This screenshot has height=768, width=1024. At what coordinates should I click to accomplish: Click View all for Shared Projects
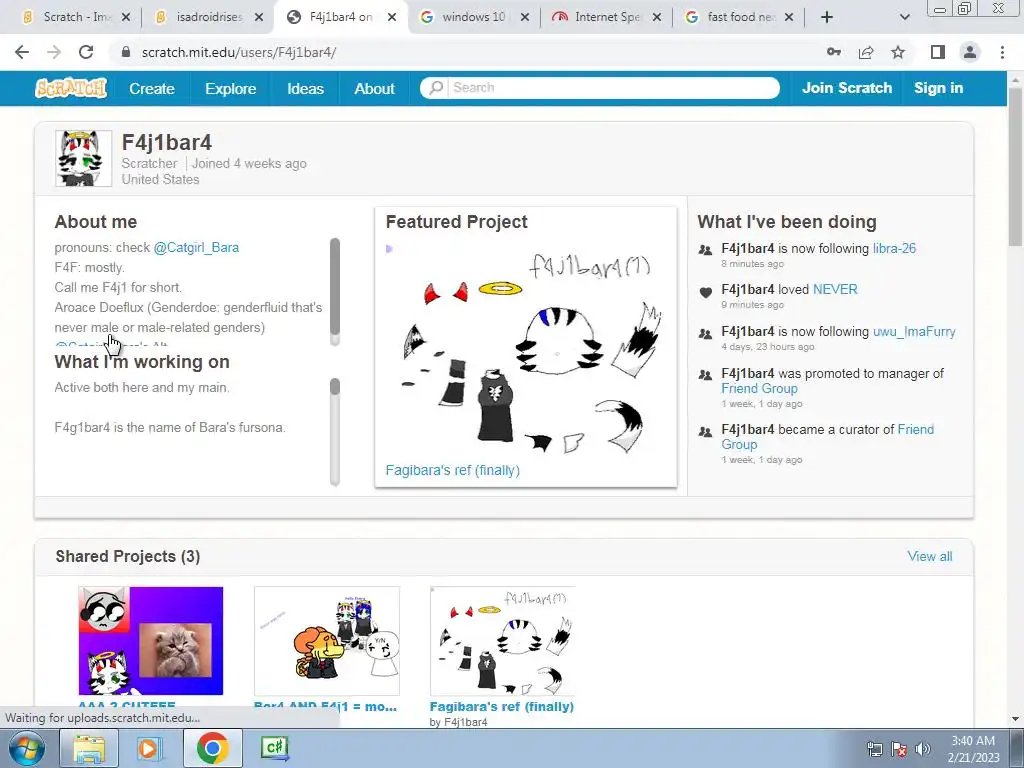click(929, 556)
